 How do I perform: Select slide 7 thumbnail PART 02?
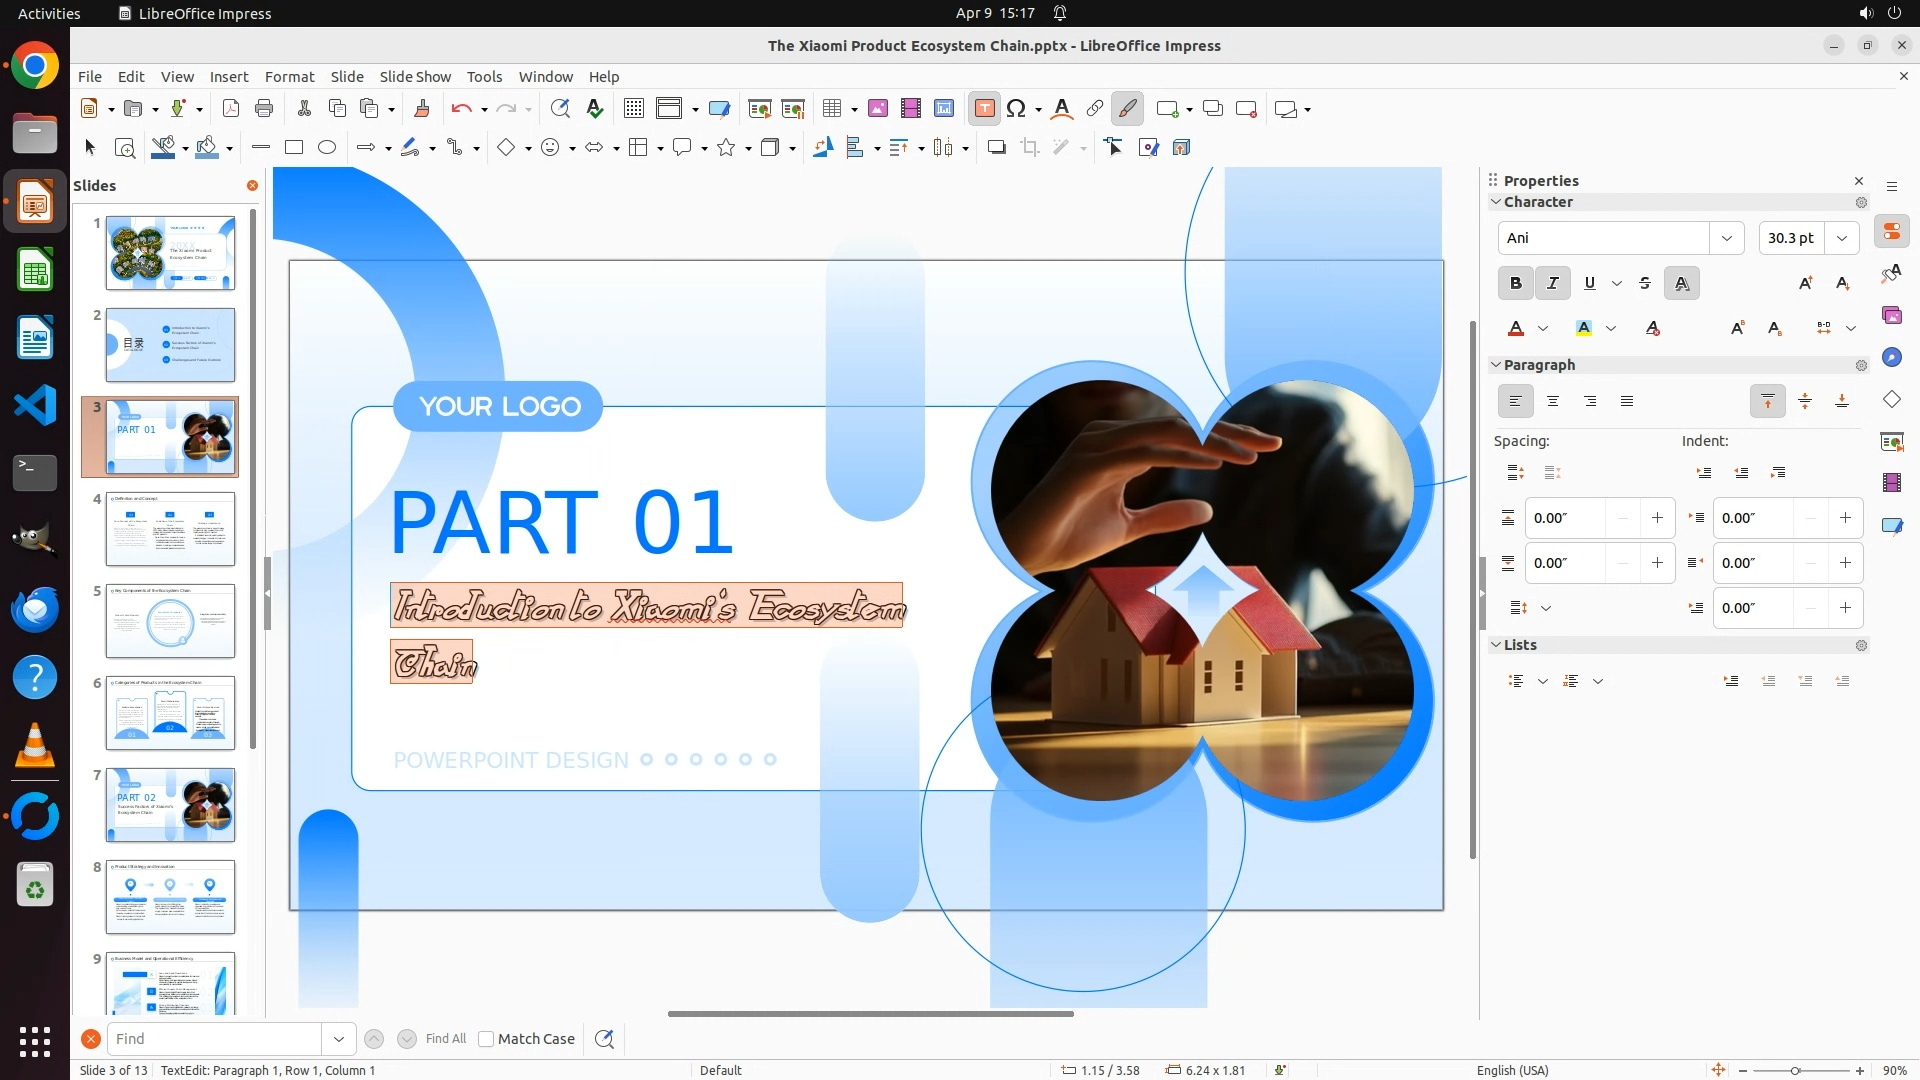coord(170,805)
